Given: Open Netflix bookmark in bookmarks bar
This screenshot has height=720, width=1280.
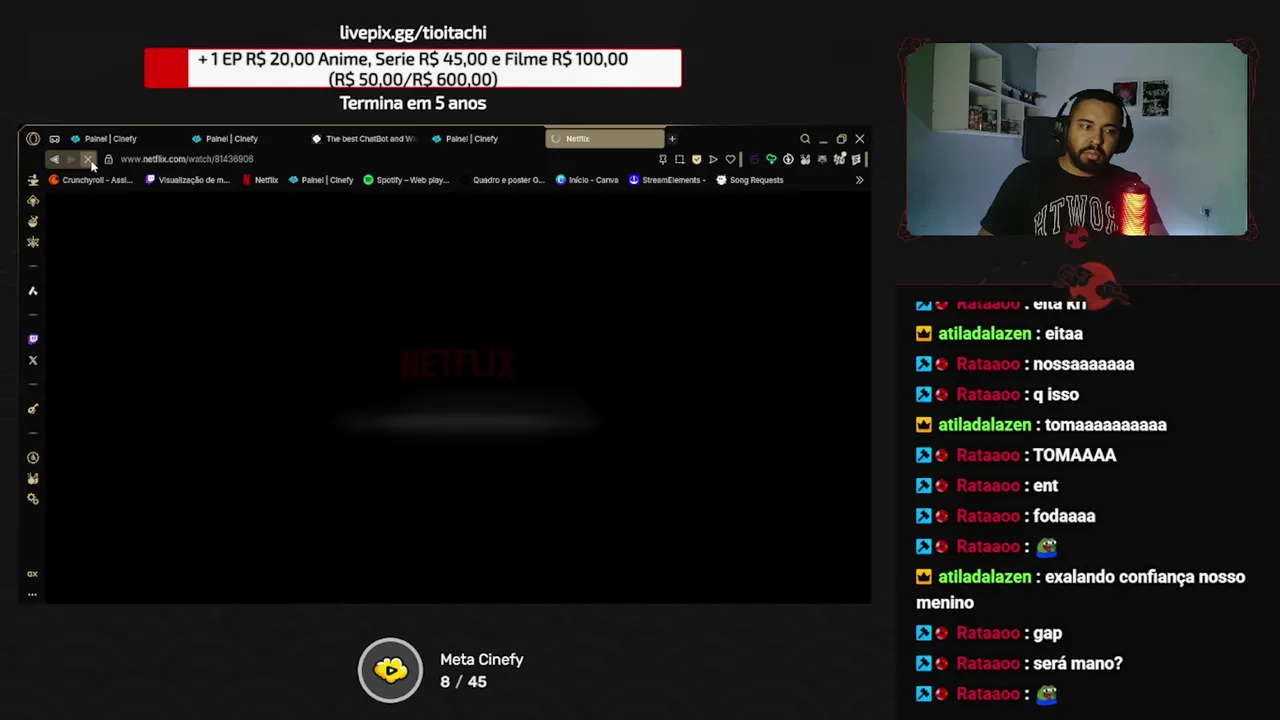Looking at the screenshot, I should click(x=260, y=180).
